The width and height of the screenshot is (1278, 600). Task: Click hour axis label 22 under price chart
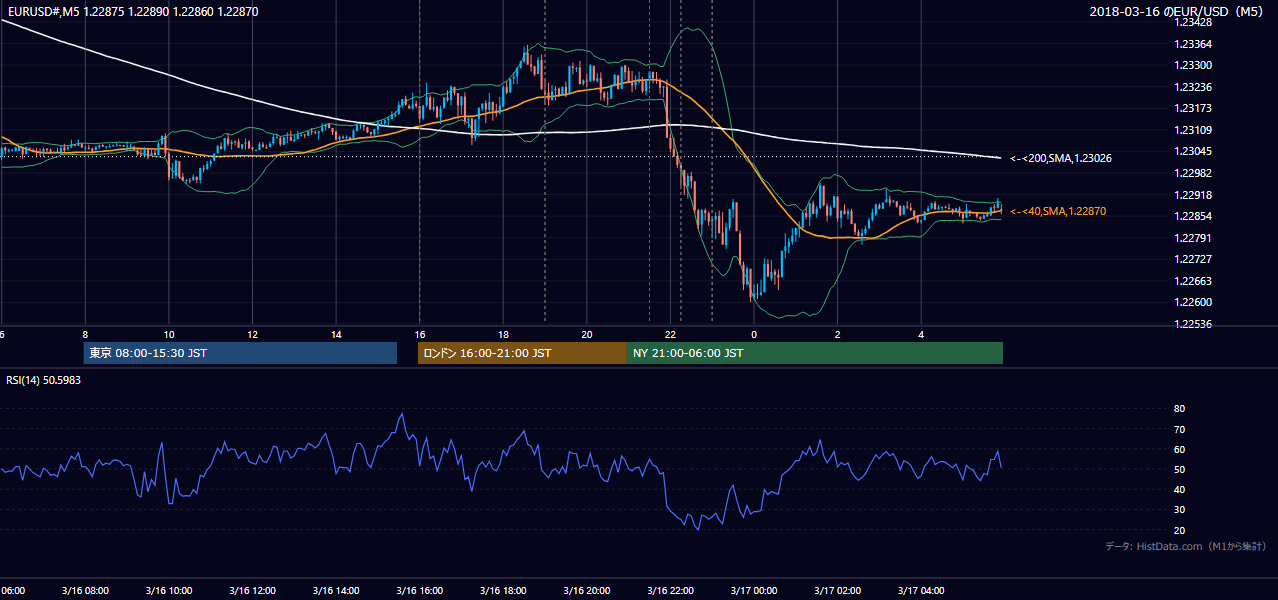tap(671, 335)
